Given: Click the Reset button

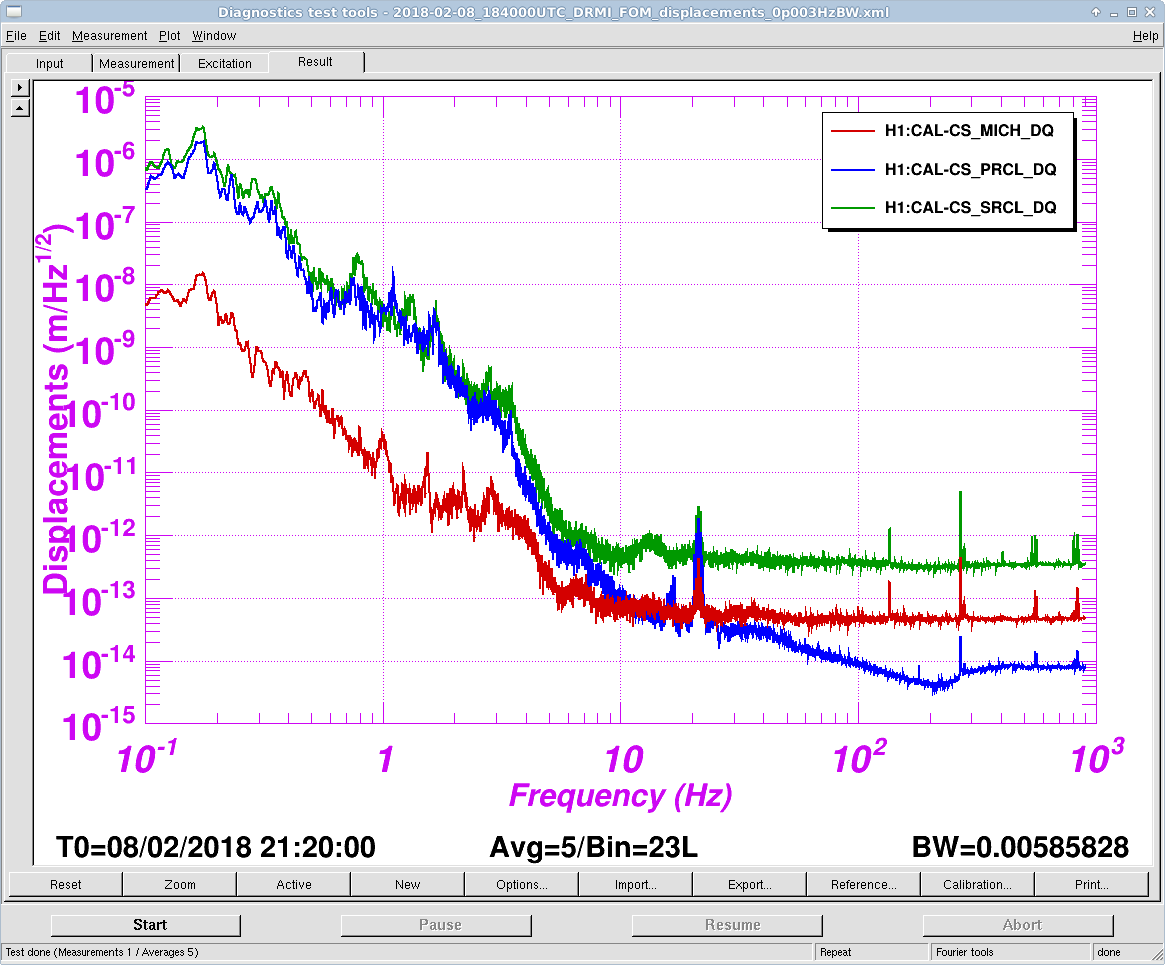Looking at the screenshot, I should (x=66, y=884).
